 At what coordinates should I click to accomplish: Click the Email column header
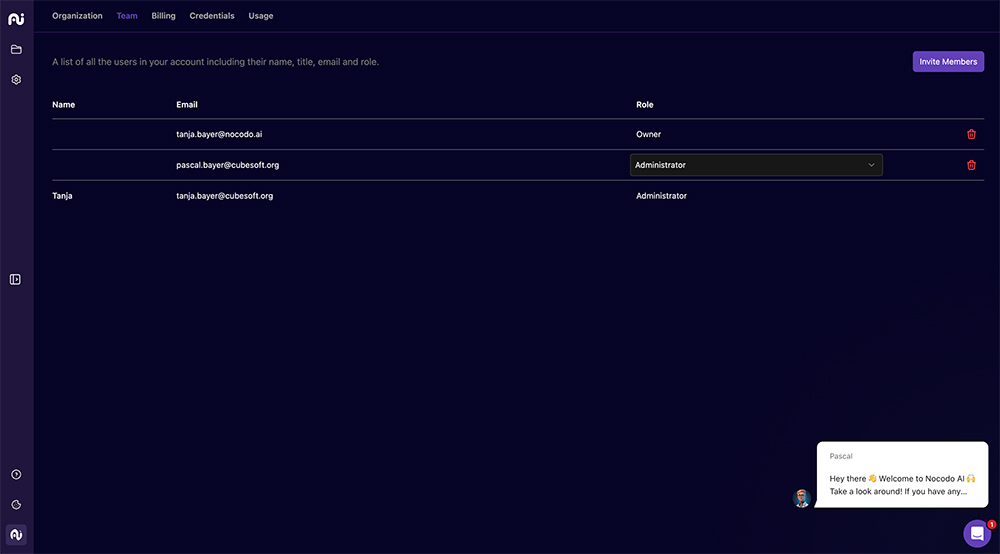pos(187,105)
